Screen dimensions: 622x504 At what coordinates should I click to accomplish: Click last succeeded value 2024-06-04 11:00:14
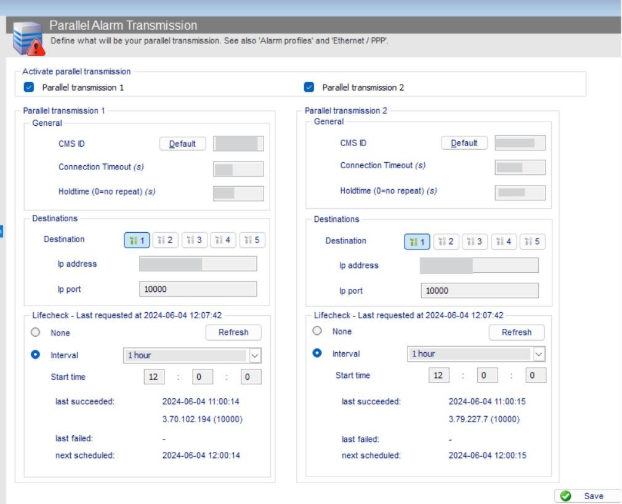coord(201,401)
